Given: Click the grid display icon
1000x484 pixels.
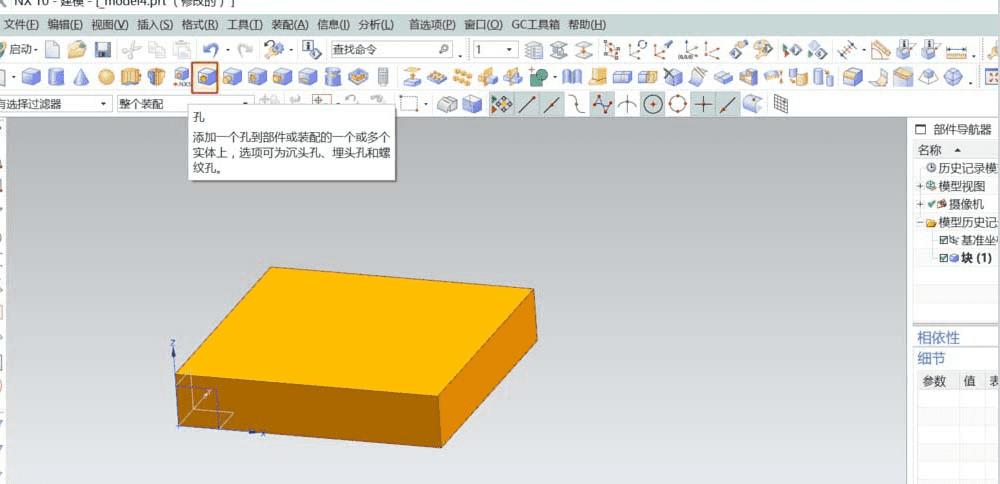Looking at the screenshot, I should (x=781, y=104).
